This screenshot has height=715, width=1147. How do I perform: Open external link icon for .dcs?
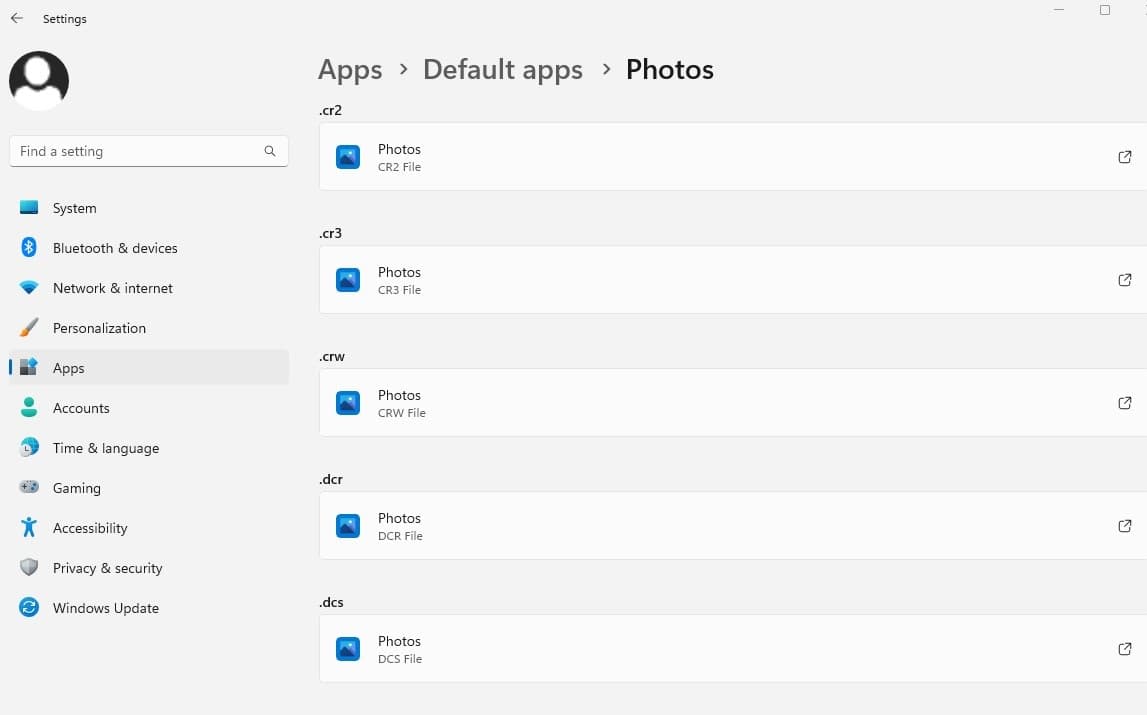[x=1124, y=649]
